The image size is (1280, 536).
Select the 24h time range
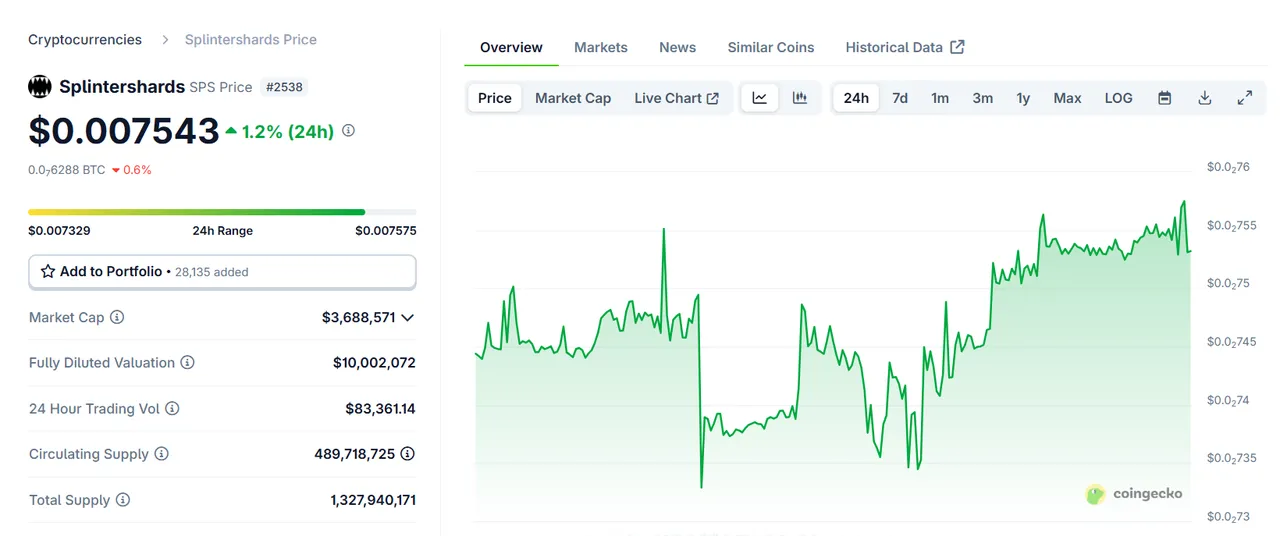(856, 98)
